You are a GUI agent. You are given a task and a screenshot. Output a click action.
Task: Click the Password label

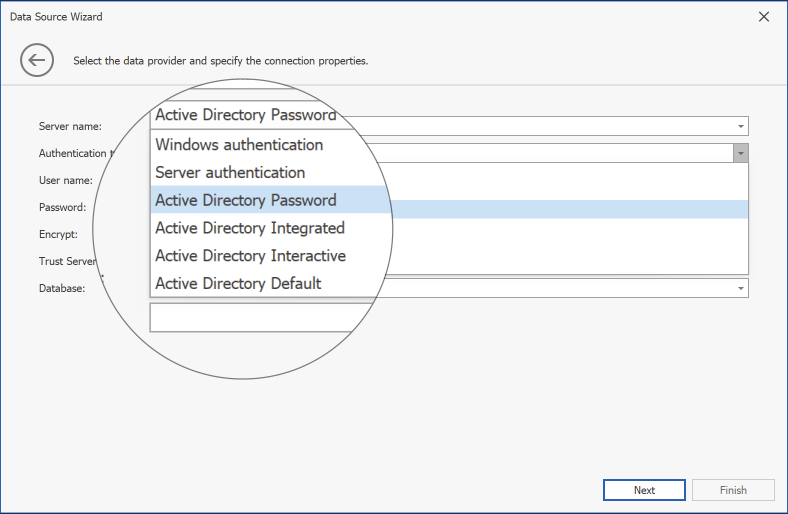tap(62, 208)
